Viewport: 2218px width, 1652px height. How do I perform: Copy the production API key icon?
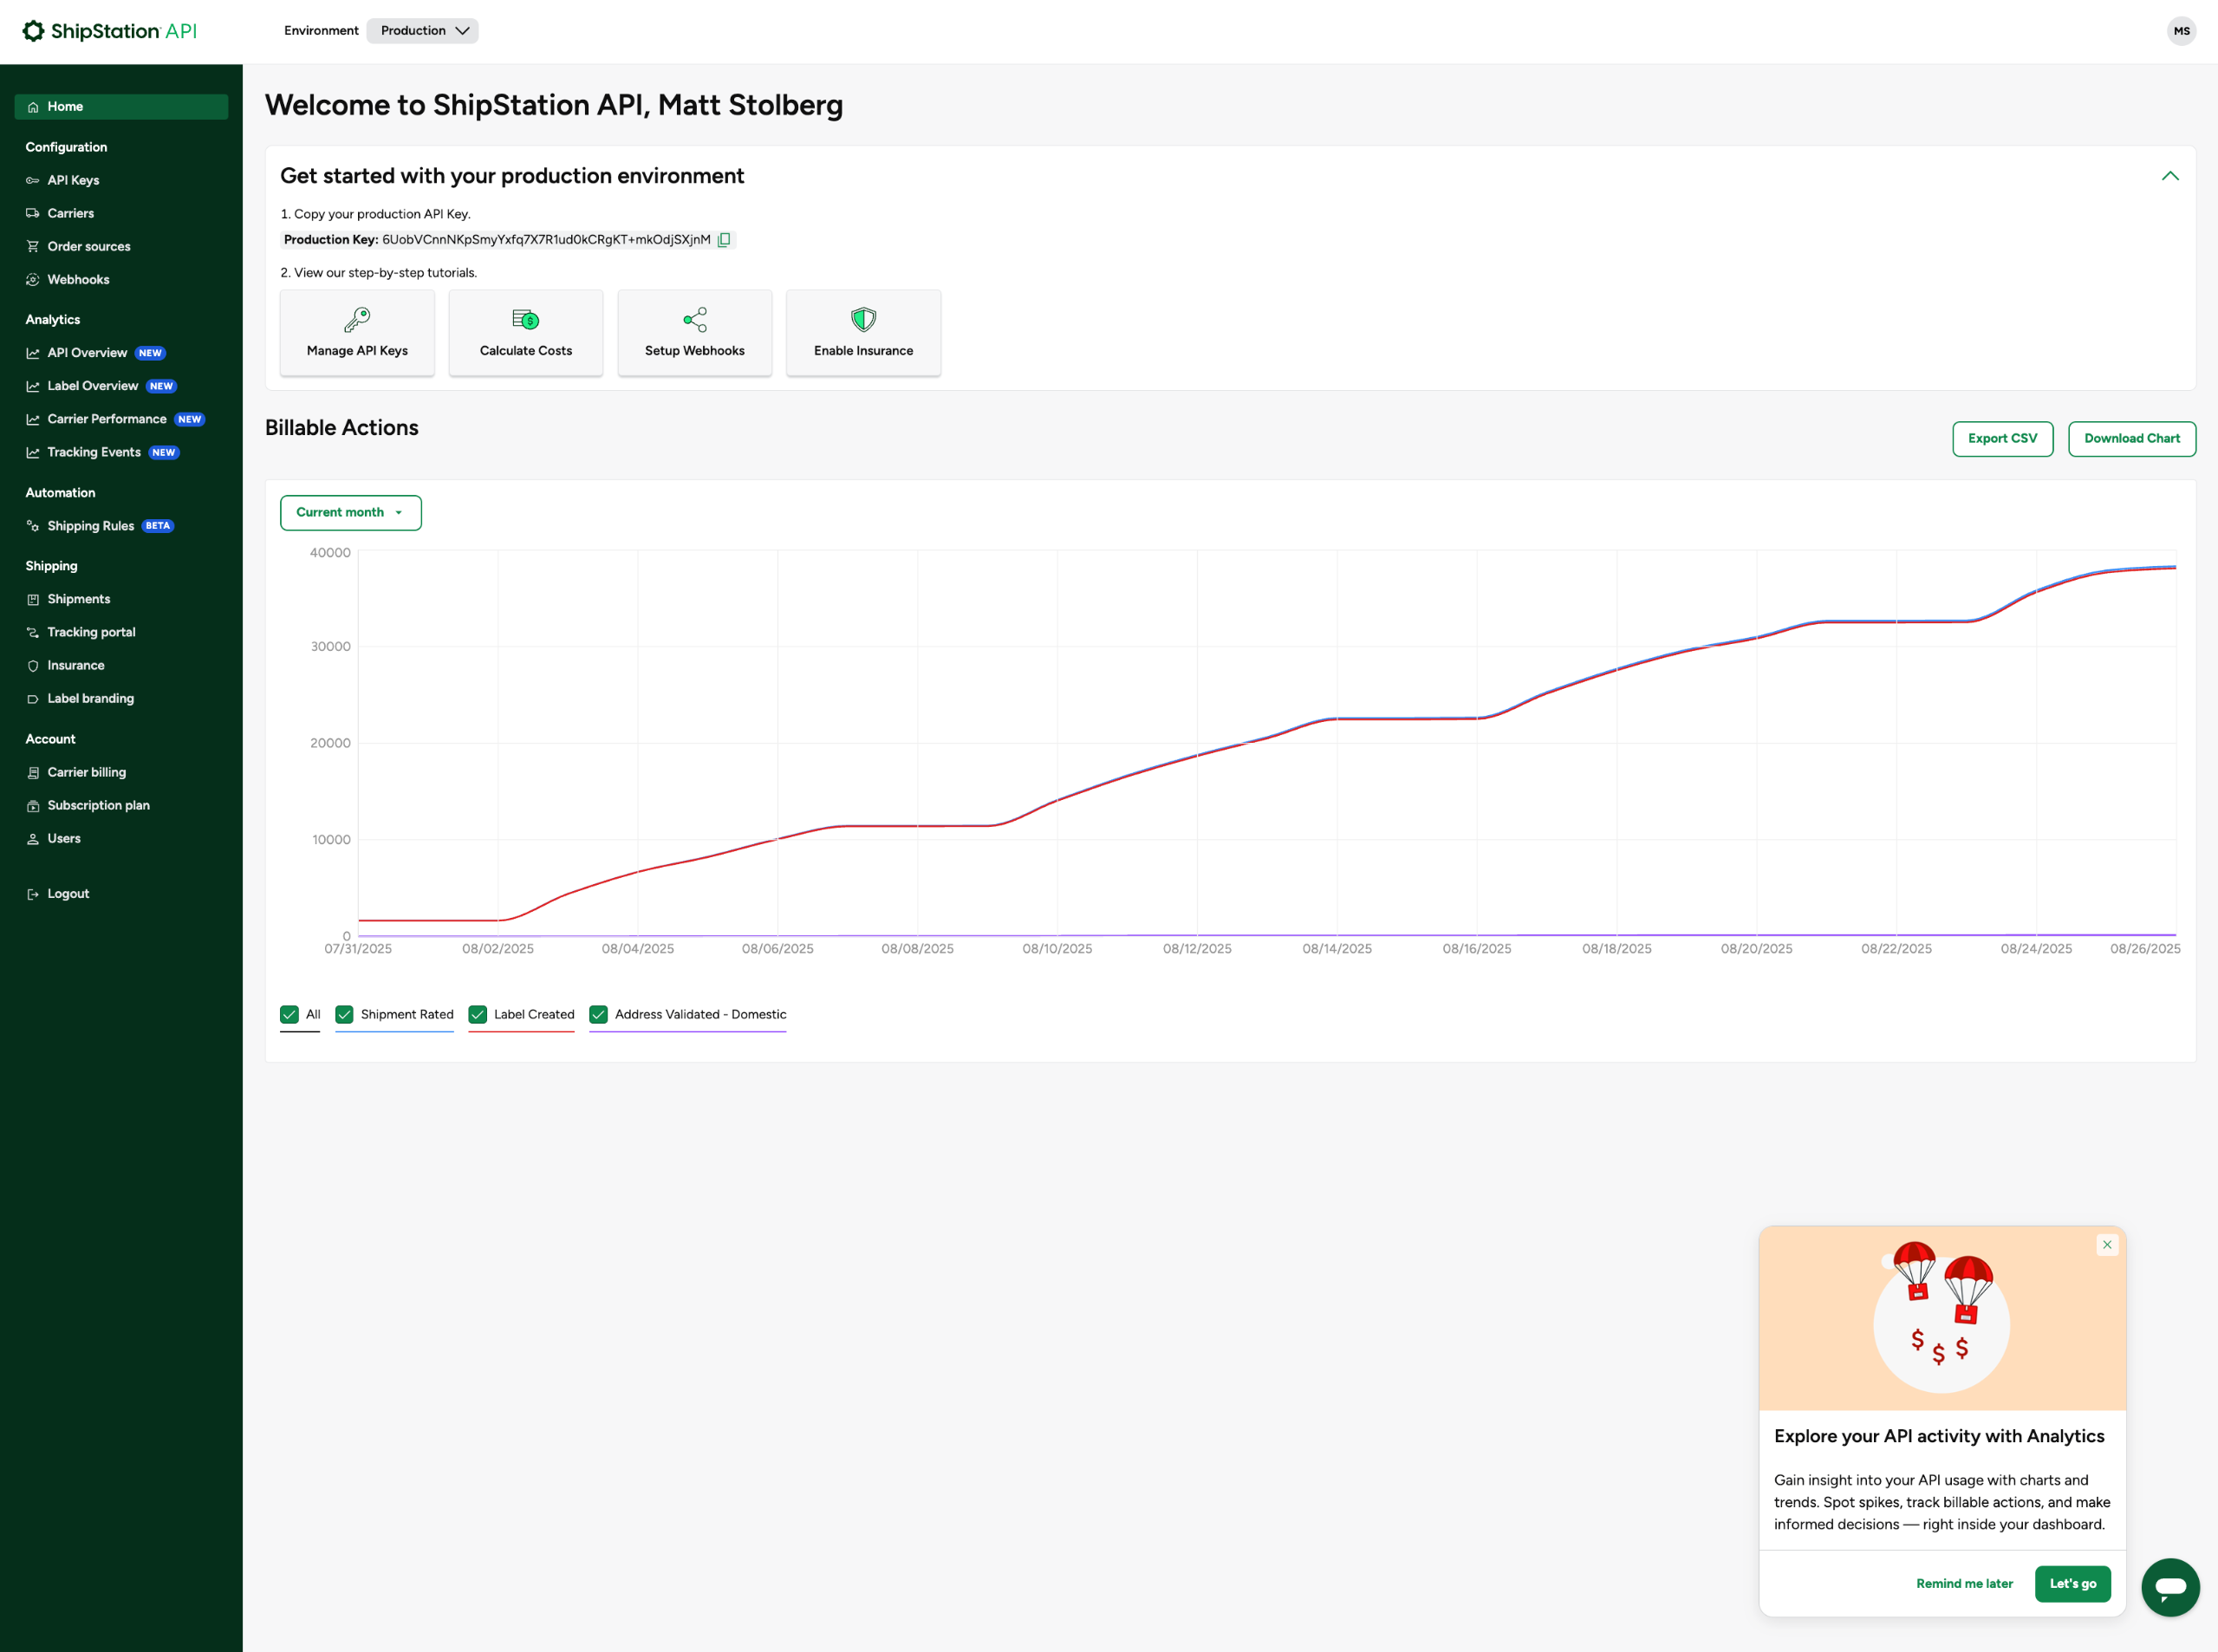pyautogui.click(x=724, y=240)
